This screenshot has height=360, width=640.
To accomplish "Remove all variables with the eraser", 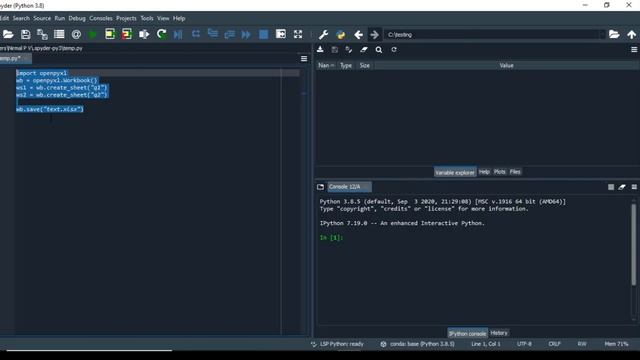I will point(364,49).
